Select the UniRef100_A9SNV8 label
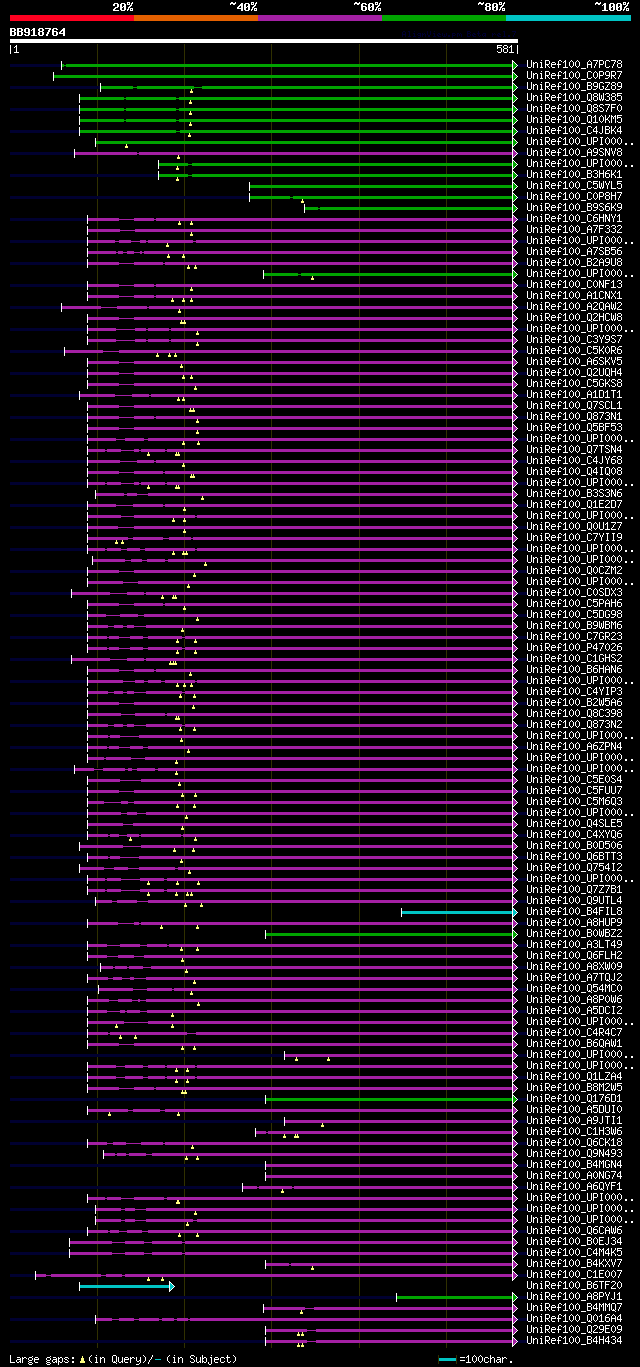The image size is (640, 1367). pos(574,152)
